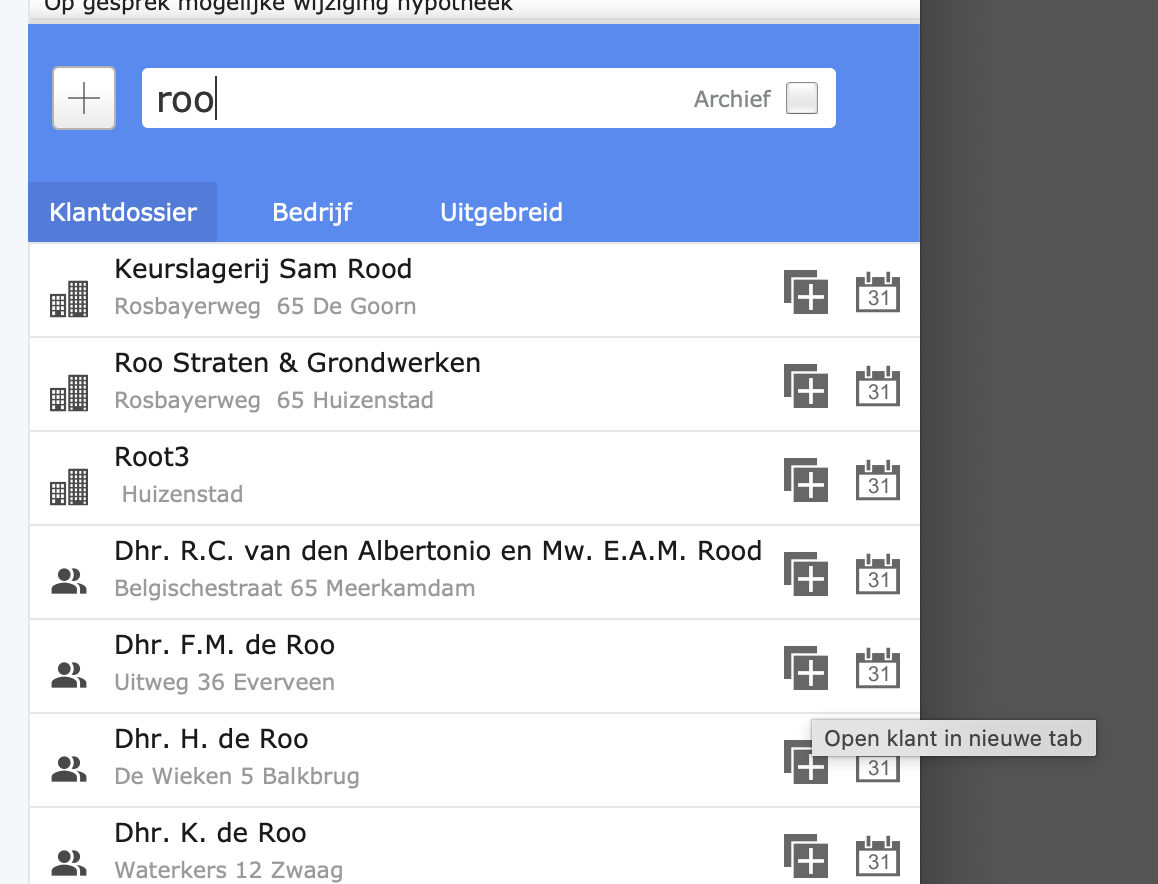Open the Root3 client record
1158x884 pixels.
[x=474, y=478]
